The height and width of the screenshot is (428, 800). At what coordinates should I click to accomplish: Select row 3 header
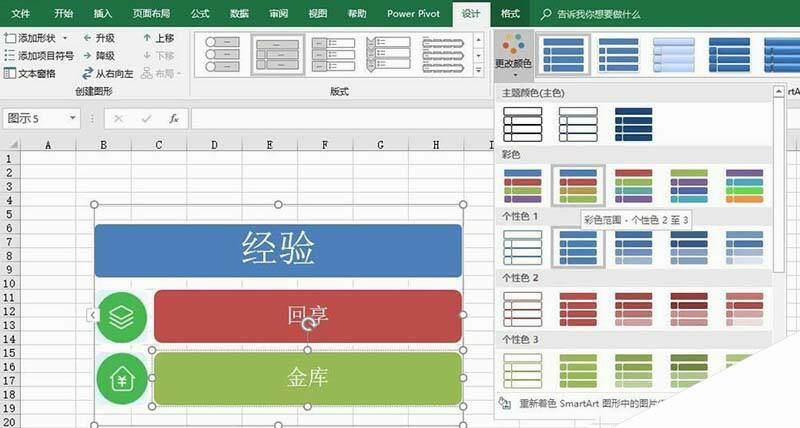tap(9, 186)
